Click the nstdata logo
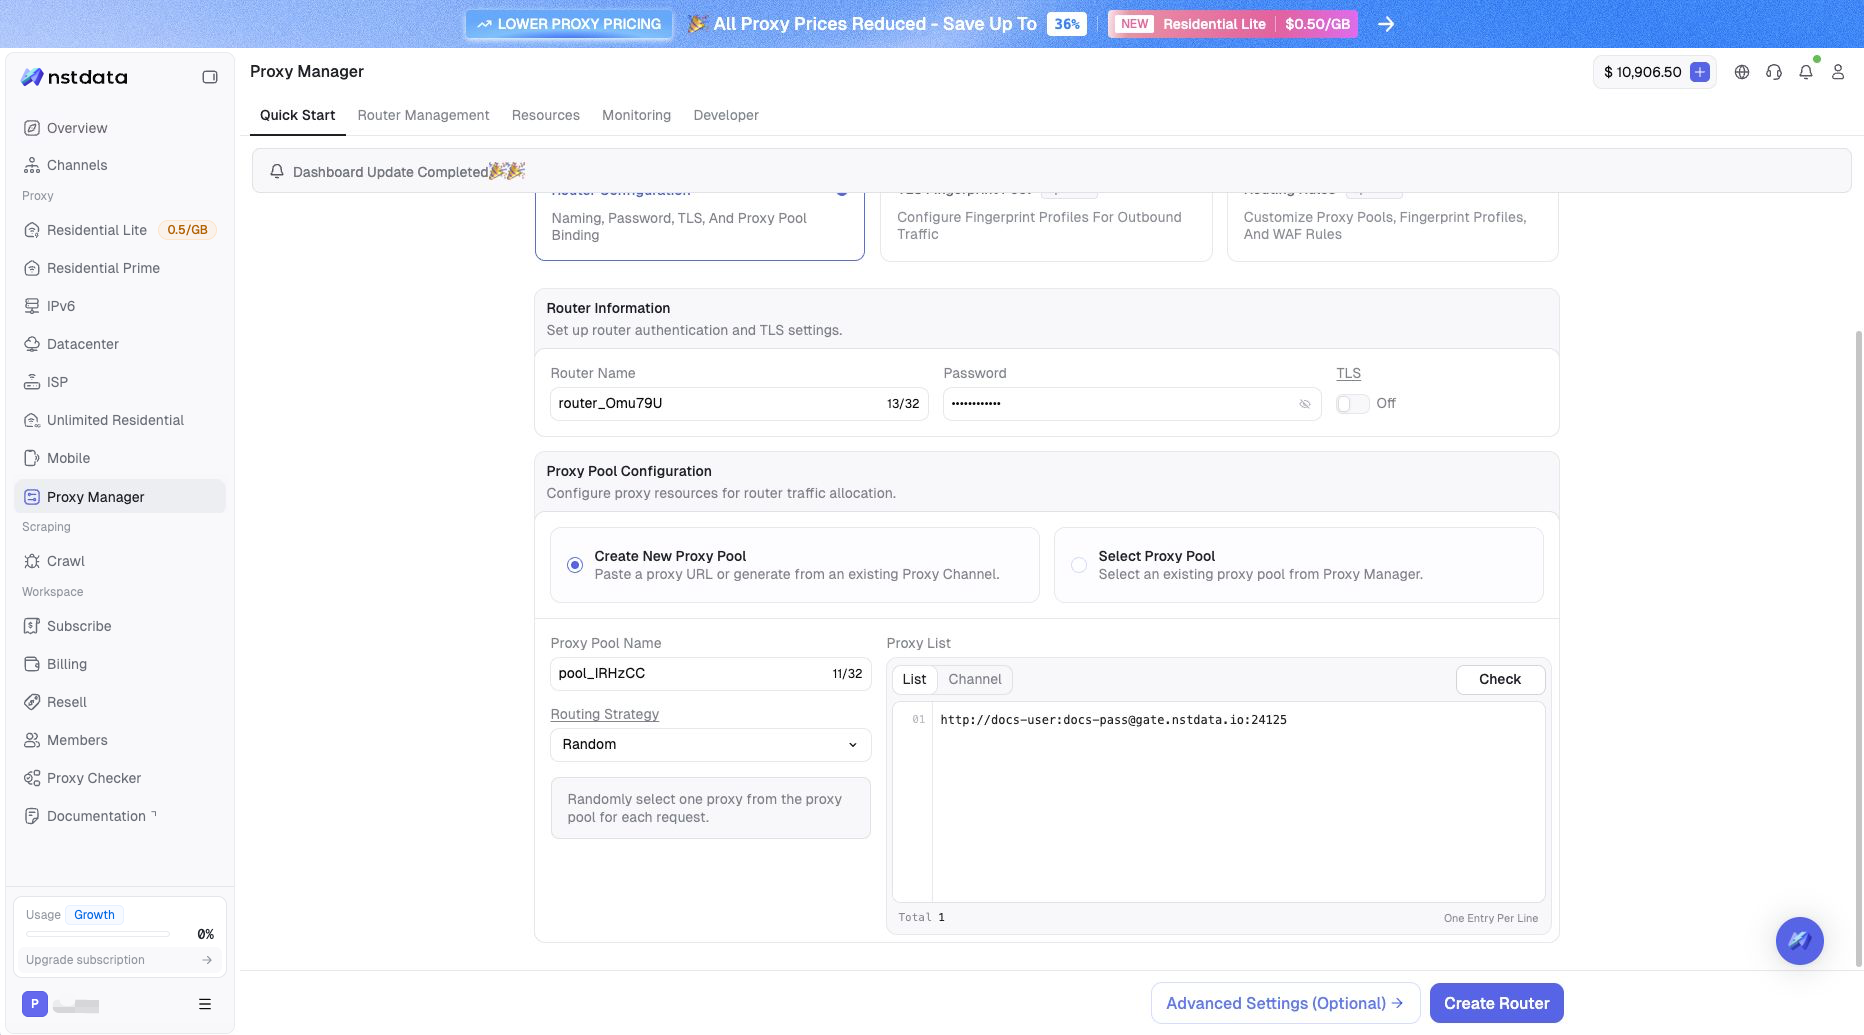Viewport: 1864px width, 1035px height. pyautogui.click(x=74, y=77)
